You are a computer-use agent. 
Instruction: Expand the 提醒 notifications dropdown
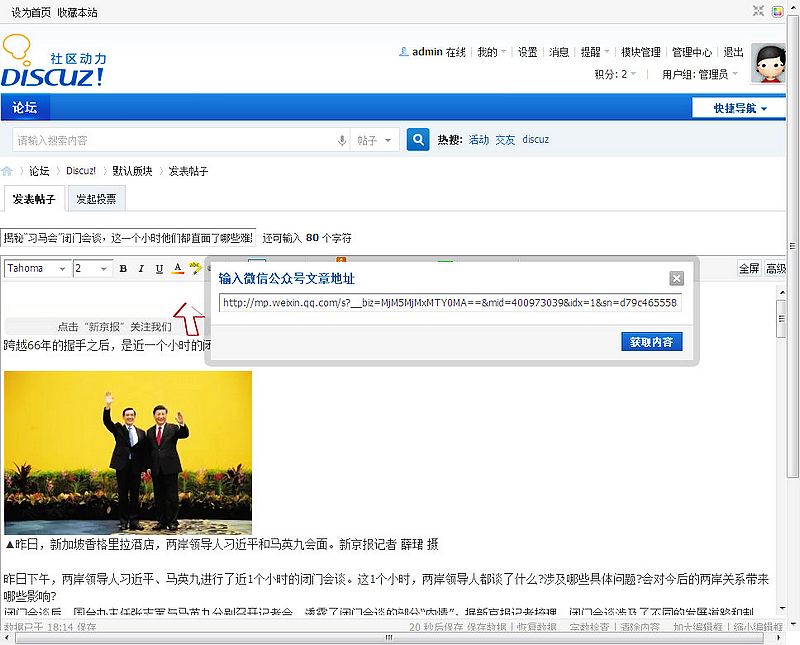click(x=594, y=52)
